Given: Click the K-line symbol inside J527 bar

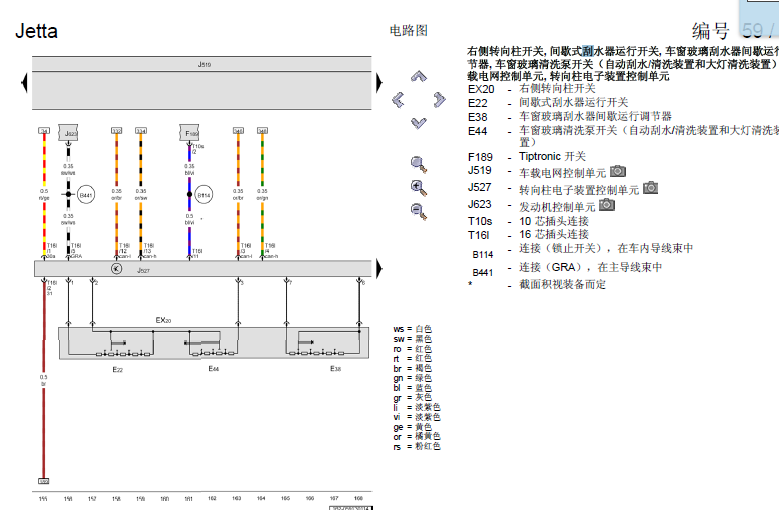Looking at the screenshot, I should point(116,269).
